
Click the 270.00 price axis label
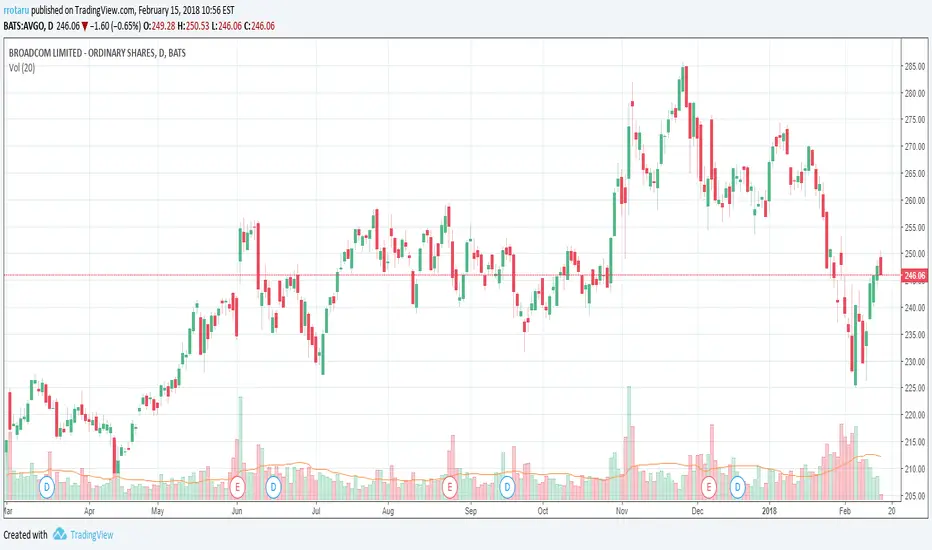pos(915,147)
